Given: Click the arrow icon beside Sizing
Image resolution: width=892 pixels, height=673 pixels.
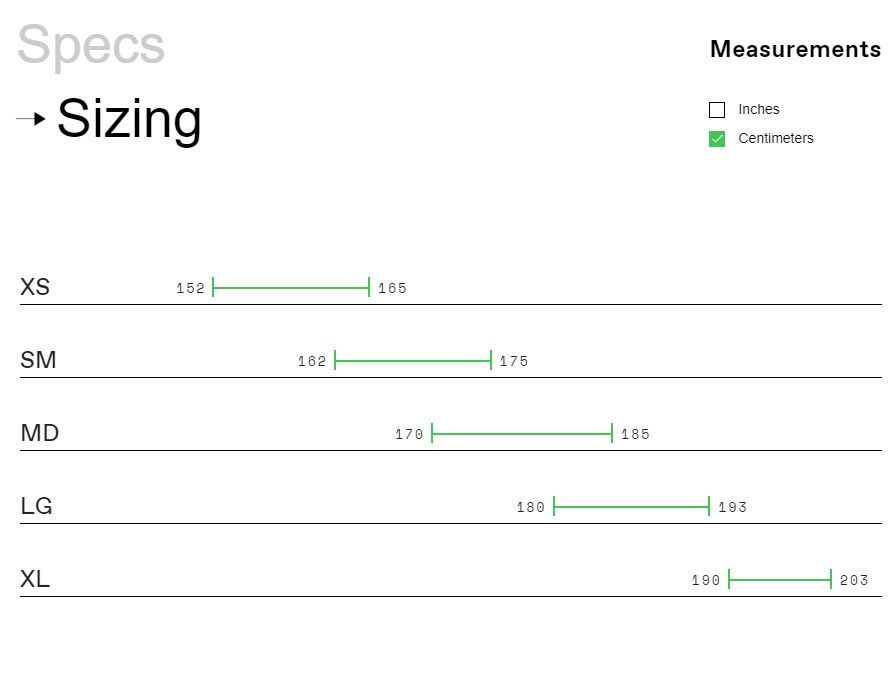Looking at the screenshot, I should coord(30,117).
